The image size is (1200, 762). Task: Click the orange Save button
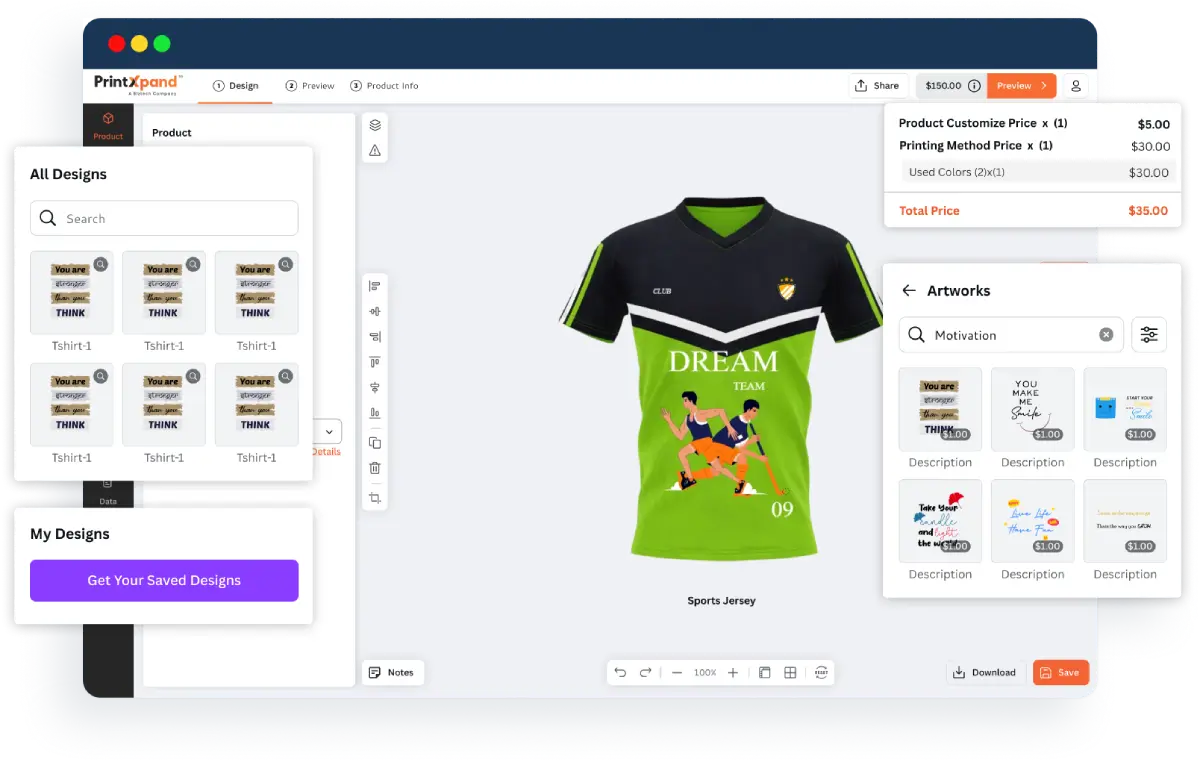pyautogui.click(x=1060, y=673)
